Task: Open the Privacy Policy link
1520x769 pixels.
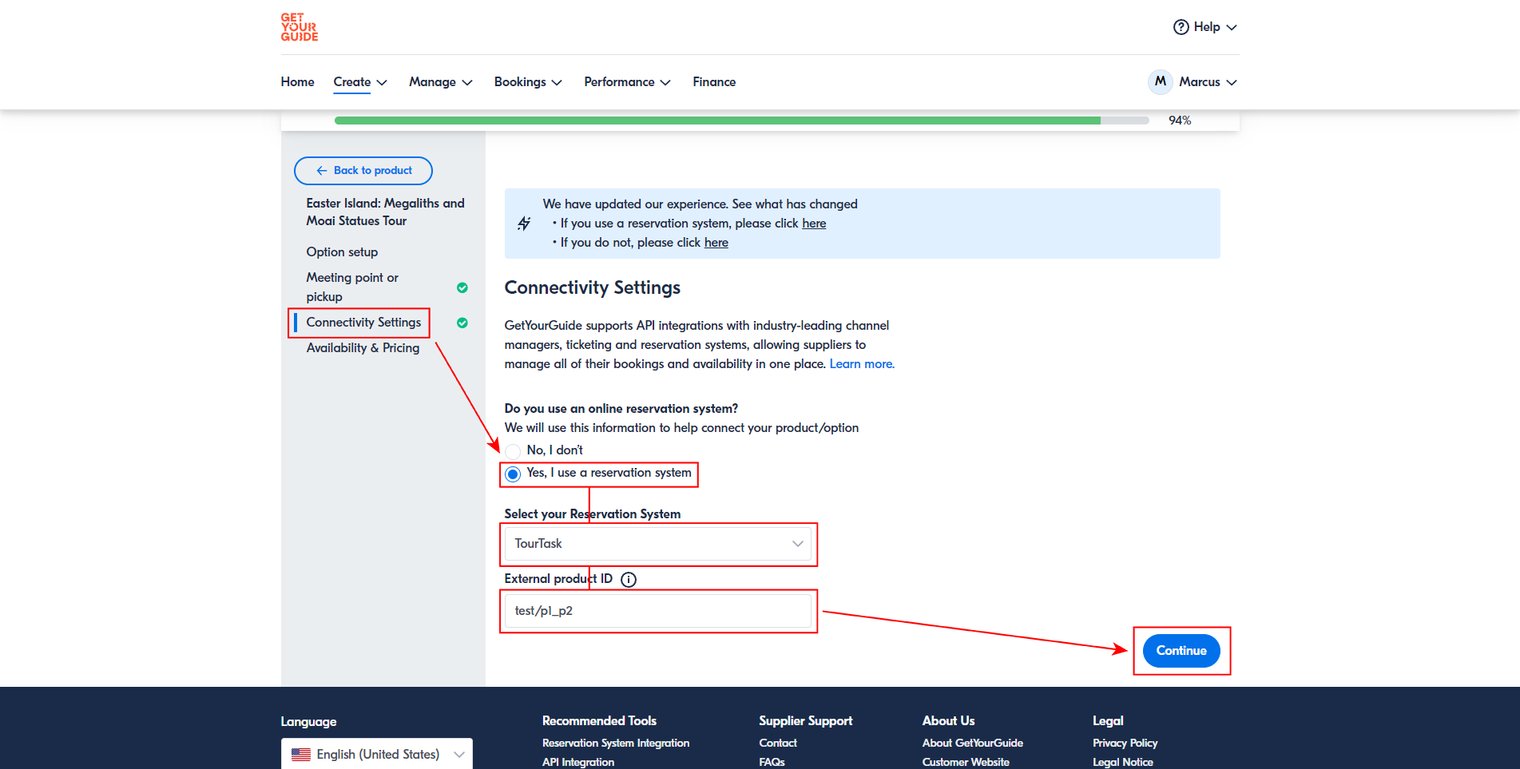Action: 1125,743
